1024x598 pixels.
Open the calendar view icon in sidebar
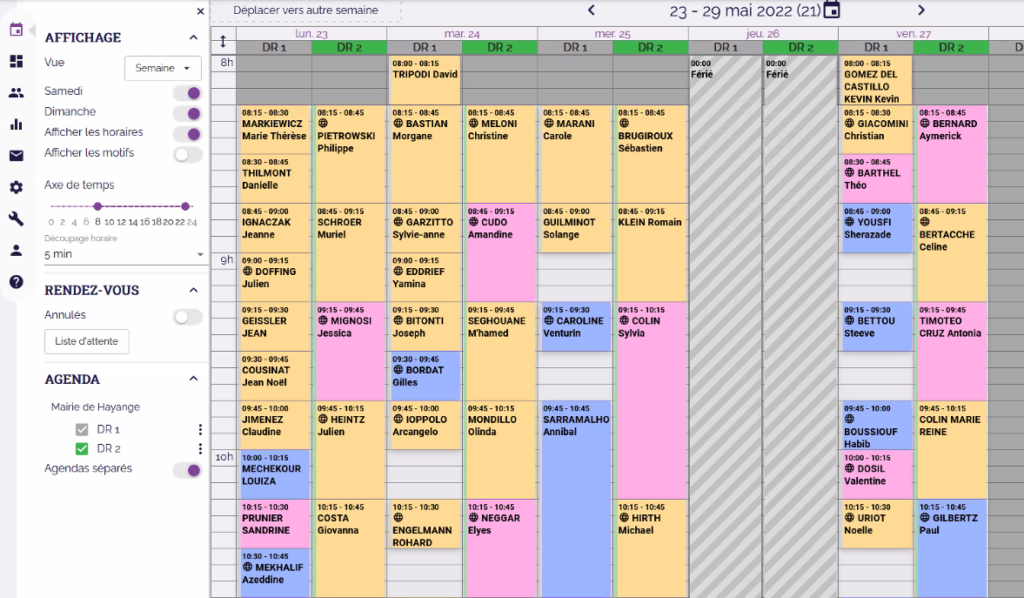pos(16,29)
